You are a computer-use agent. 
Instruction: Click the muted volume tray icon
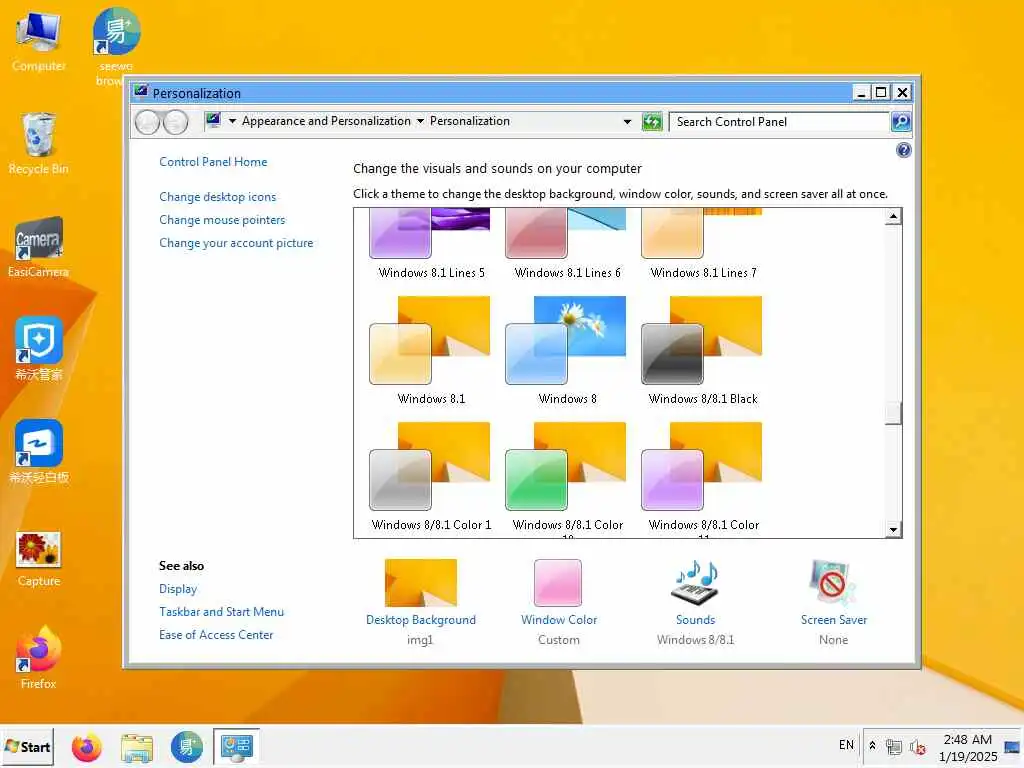[917, 746]
